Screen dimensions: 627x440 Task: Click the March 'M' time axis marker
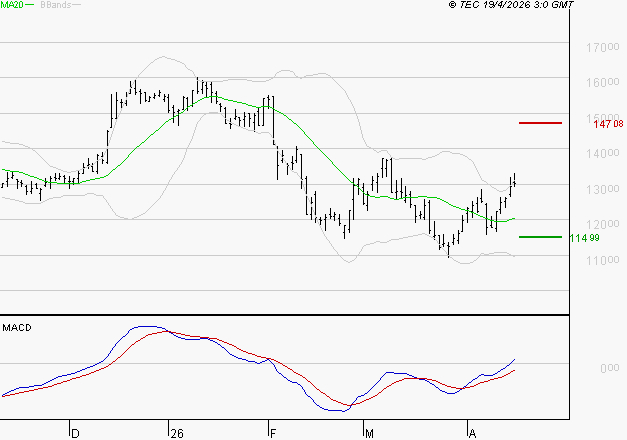pos(369,433)
